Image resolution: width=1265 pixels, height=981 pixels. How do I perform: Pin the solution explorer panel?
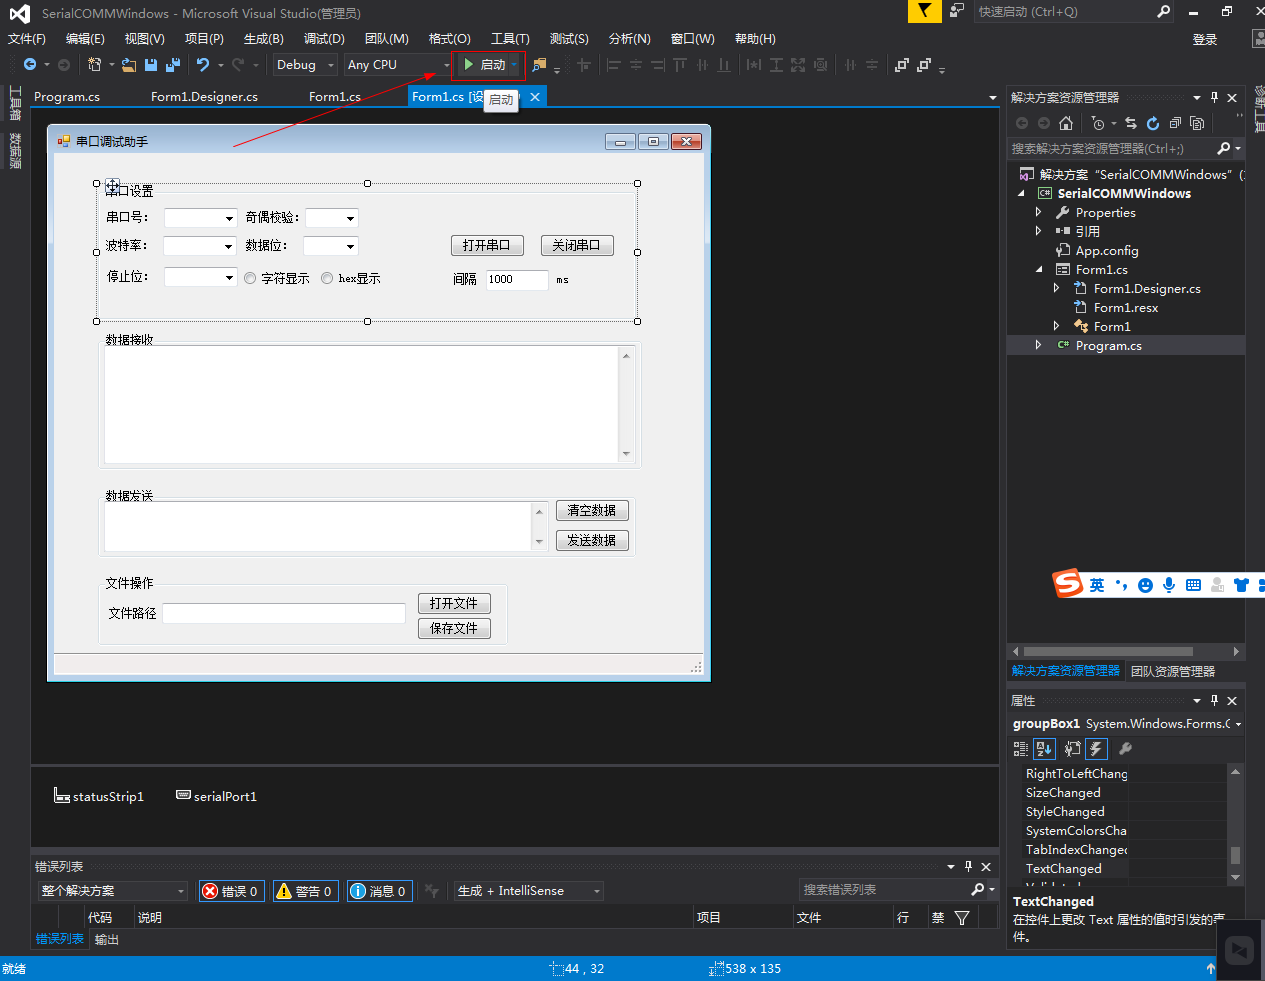[x=1214, y=97]
